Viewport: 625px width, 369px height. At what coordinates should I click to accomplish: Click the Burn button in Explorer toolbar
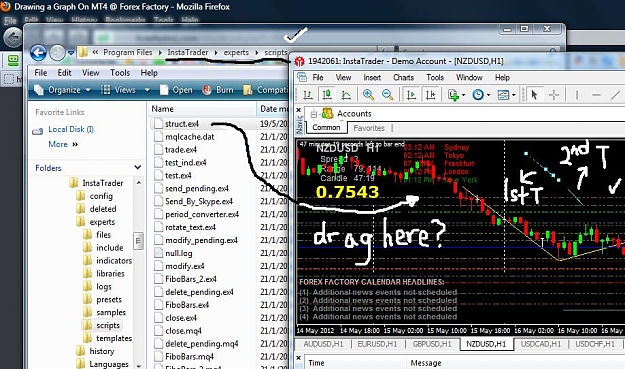pyautogui.click(x=218, y=90)
